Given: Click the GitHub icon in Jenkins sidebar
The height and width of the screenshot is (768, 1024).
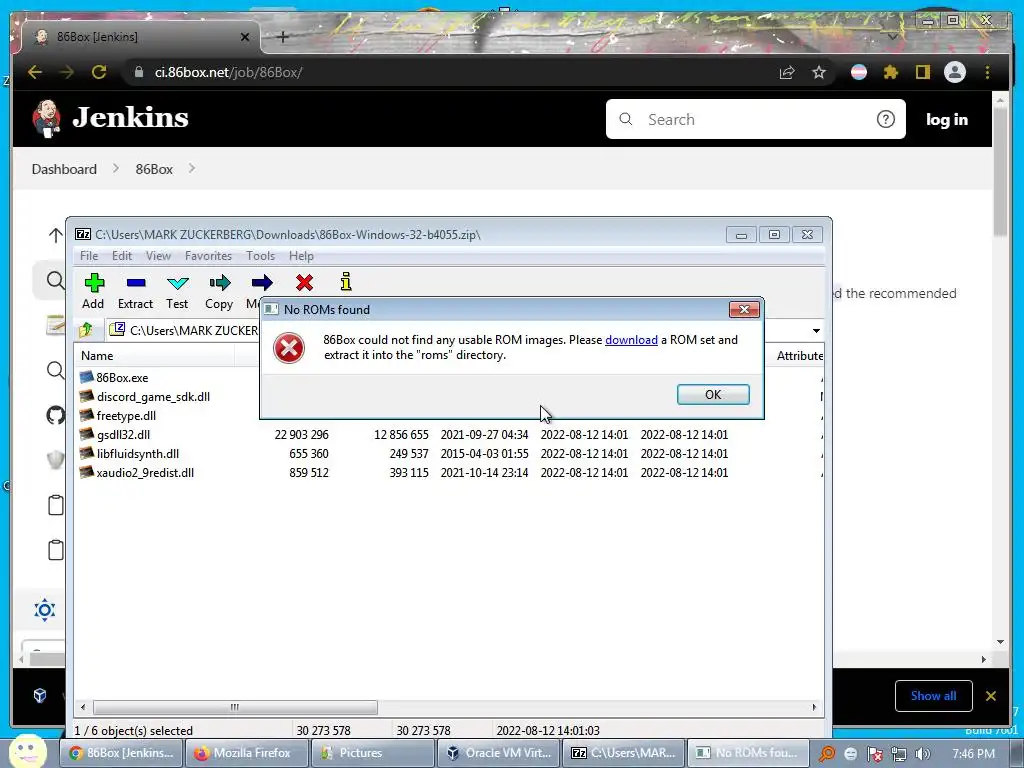Looking at the screenshot, I should 56,415.
